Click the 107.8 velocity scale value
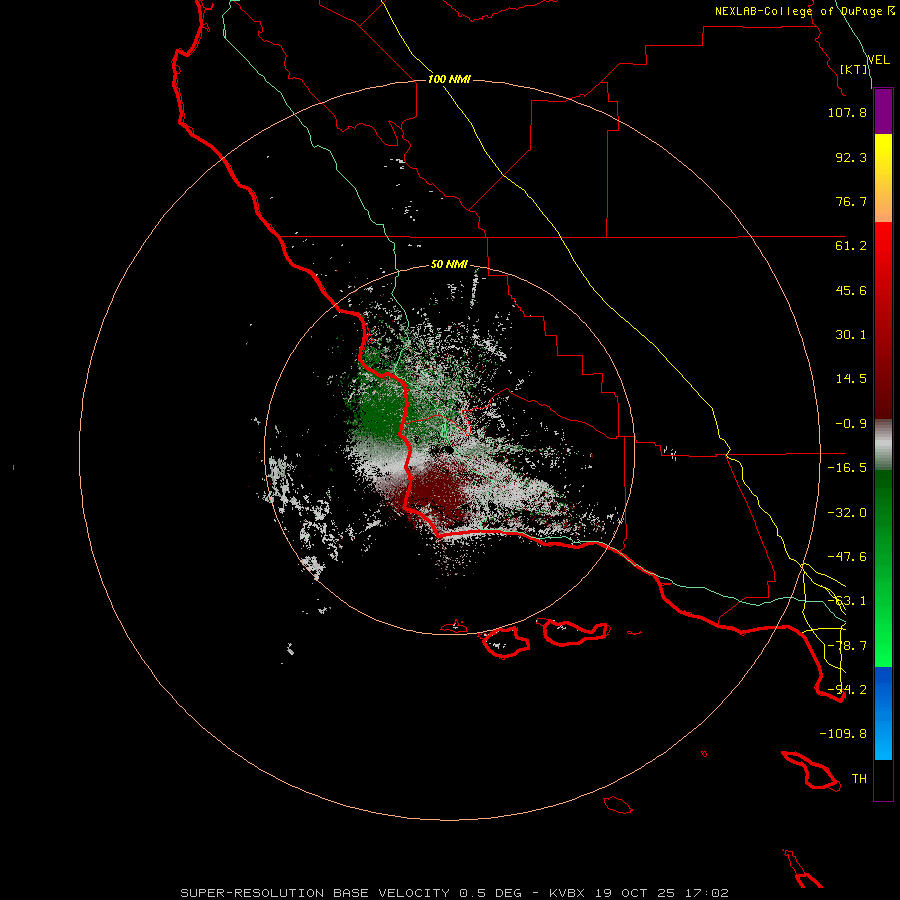 click(847, 112)
